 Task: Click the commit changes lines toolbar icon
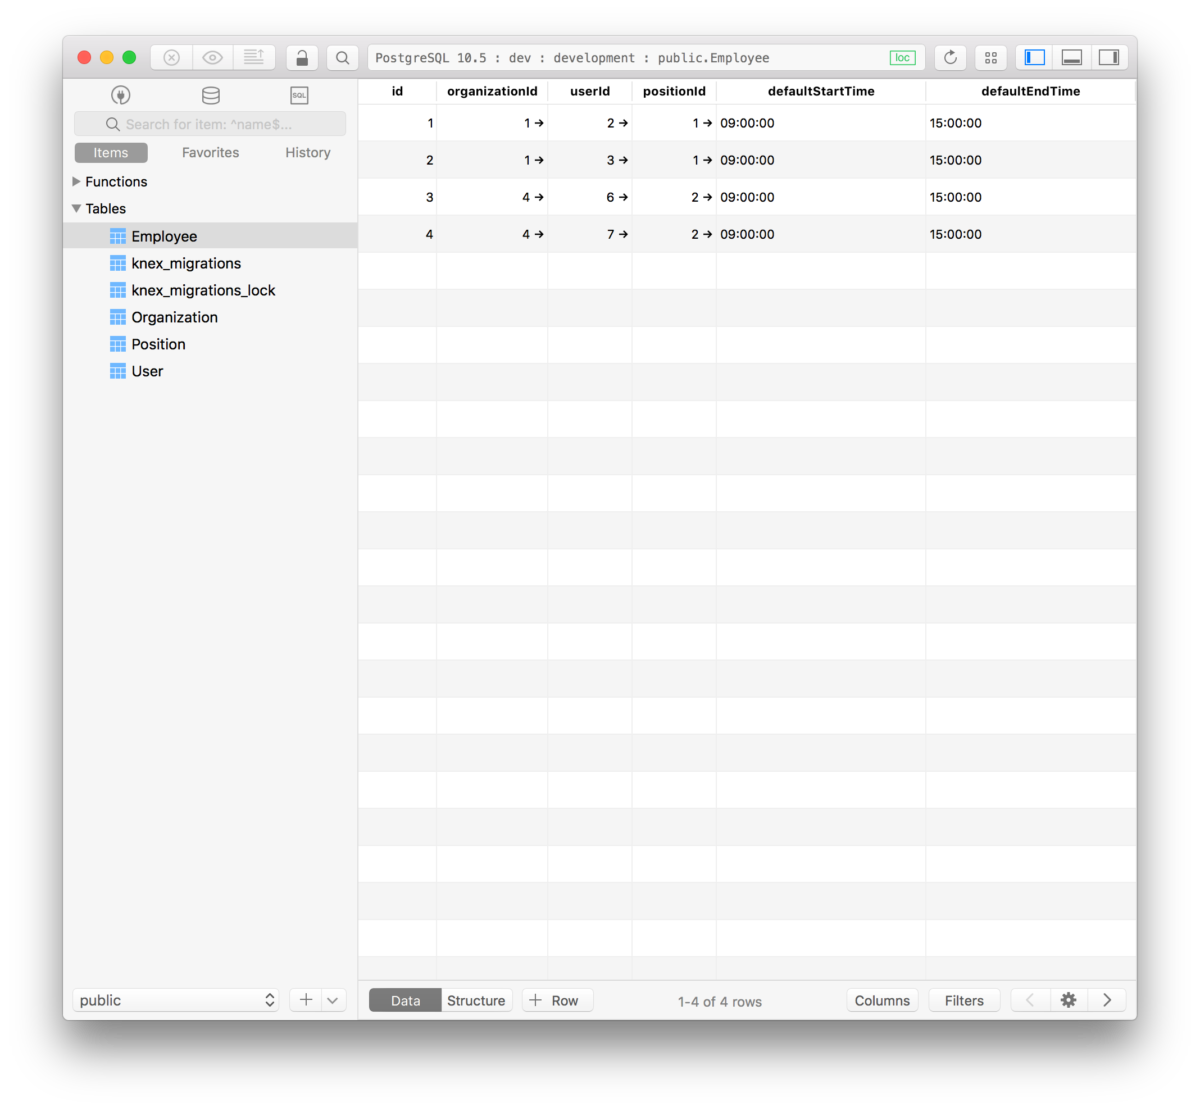(x=254, y=58)
